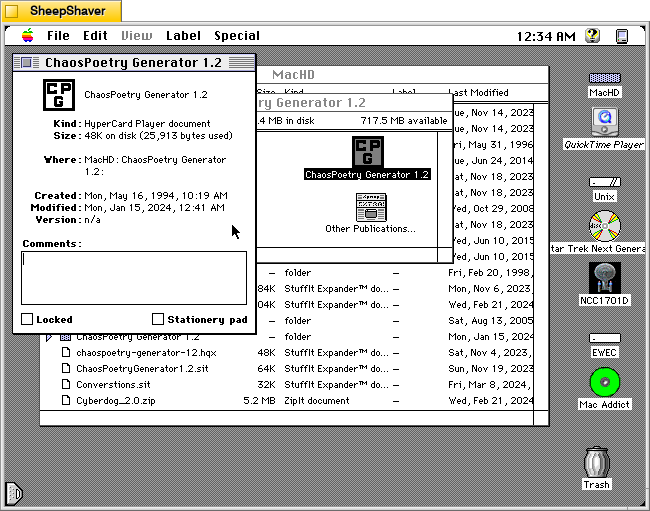Sort MacHD list by Last Modified column

(478, 92)
